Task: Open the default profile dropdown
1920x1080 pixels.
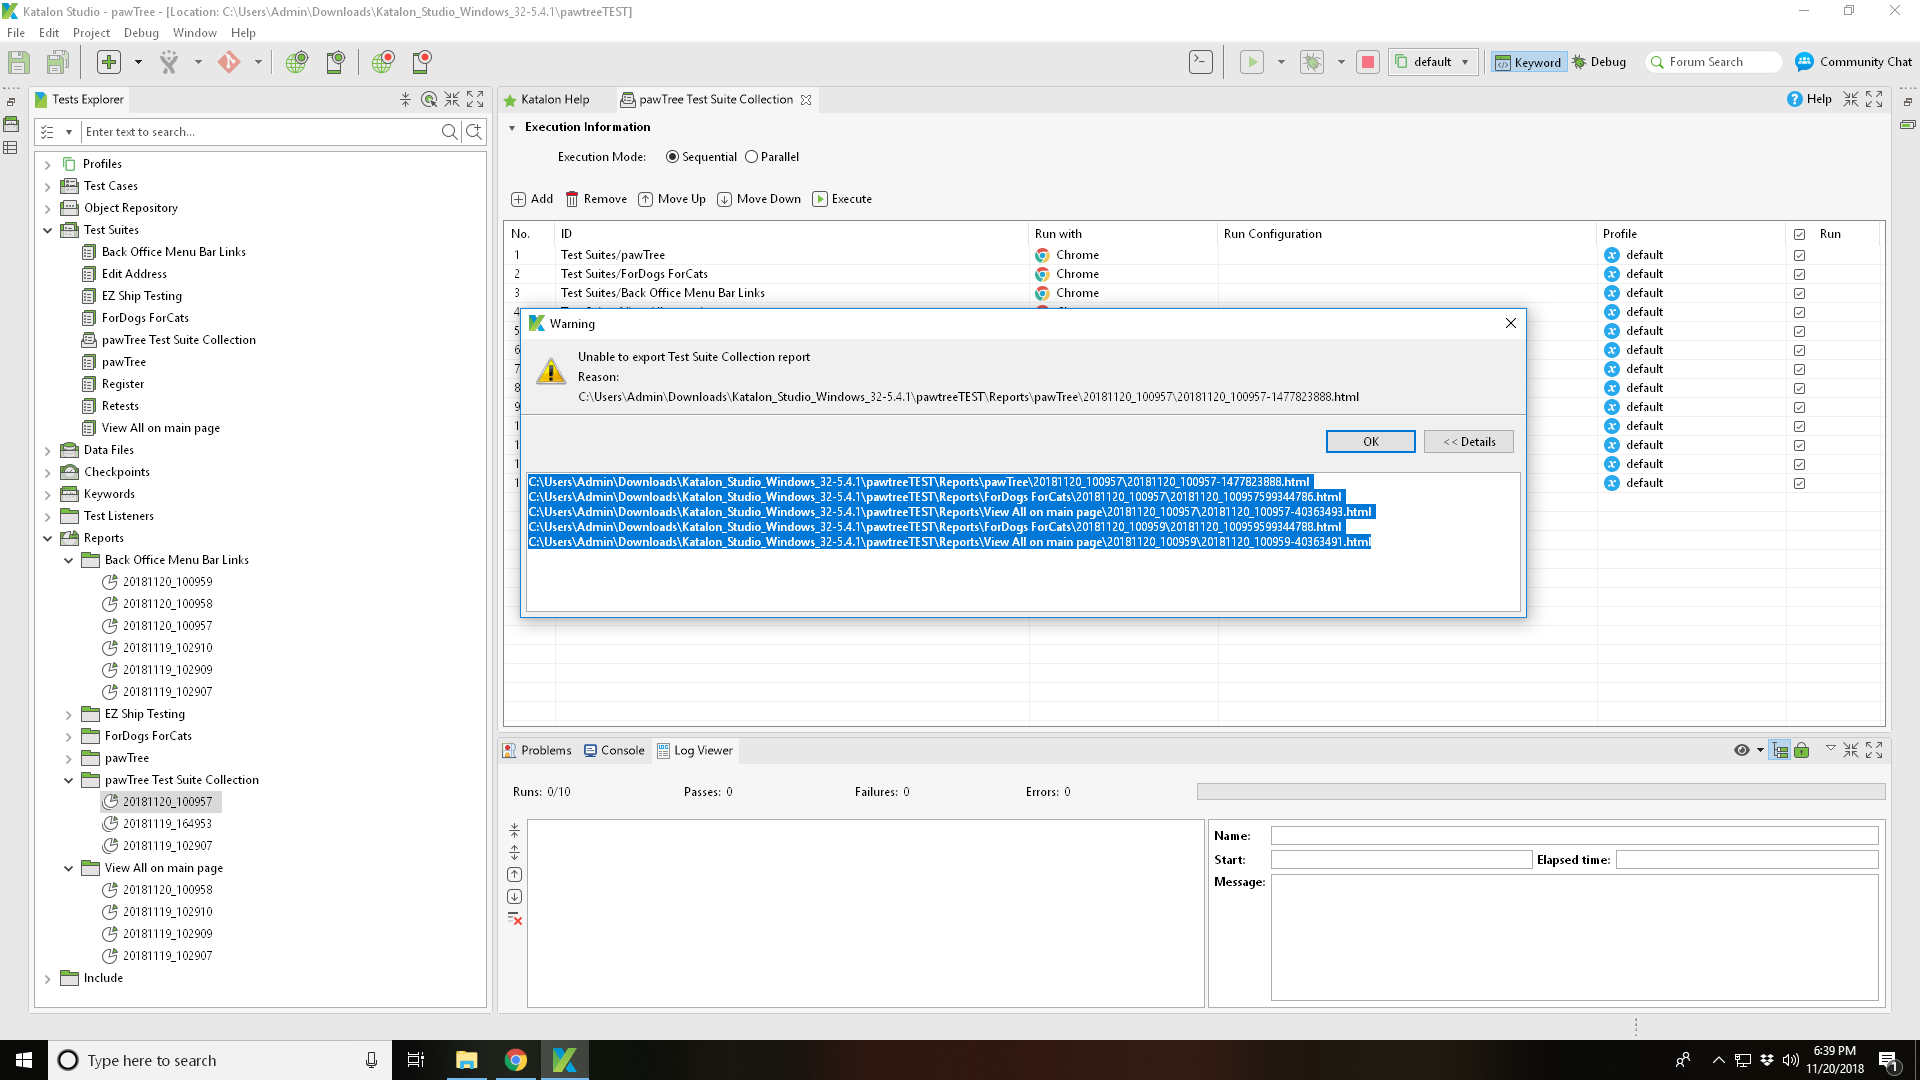Action: (x=1433, y=62)
